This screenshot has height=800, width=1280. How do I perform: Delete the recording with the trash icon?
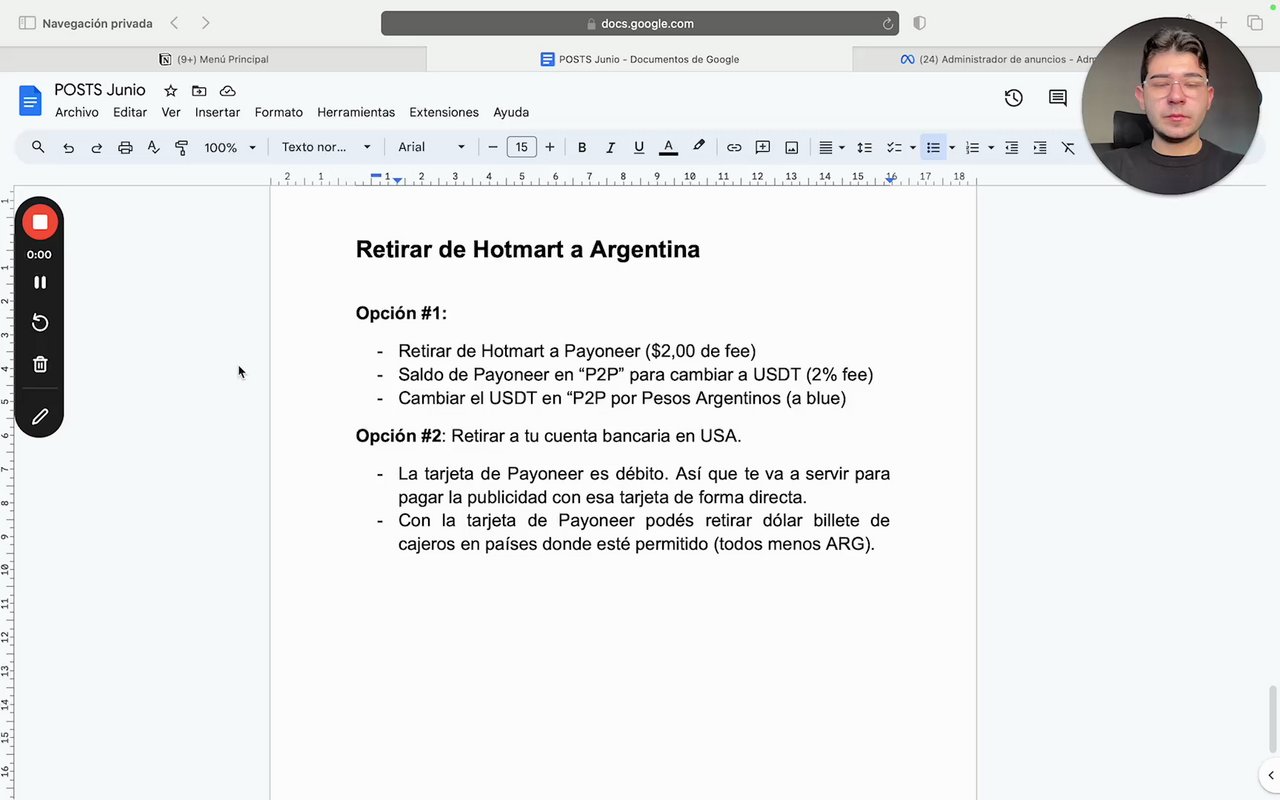[x=40, y=364]
